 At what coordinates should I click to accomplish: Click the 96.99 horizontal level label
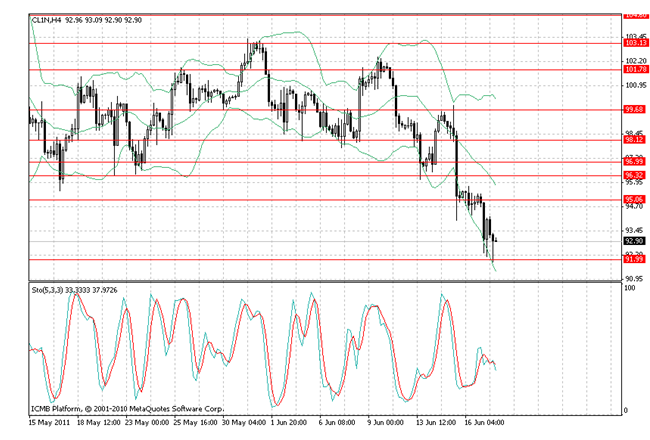coord(634,162)
